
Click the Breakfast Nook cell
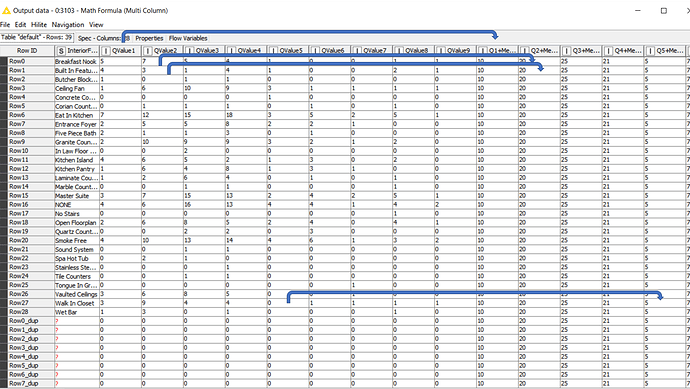tap(77, 62)
